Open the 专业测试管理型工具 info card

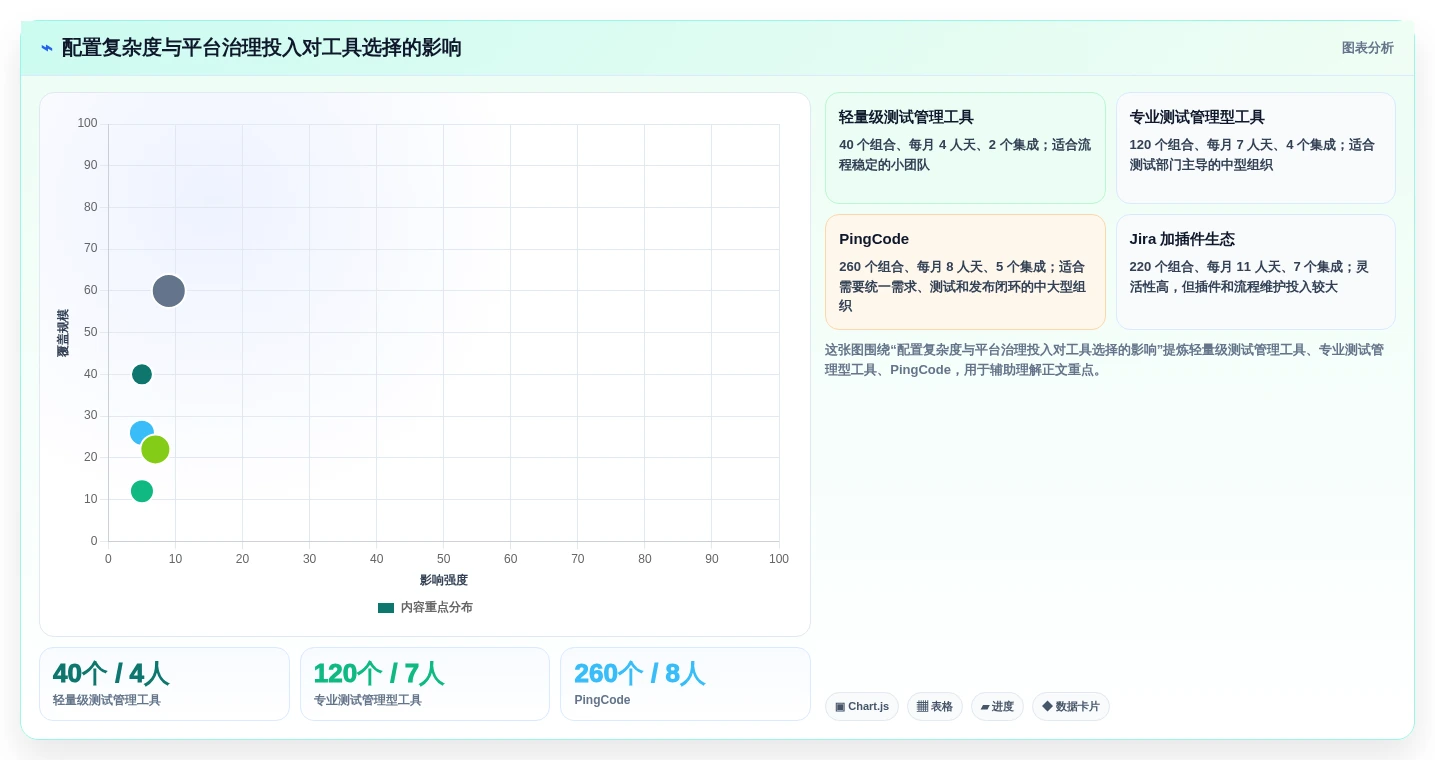click(x=1255, y=148)
